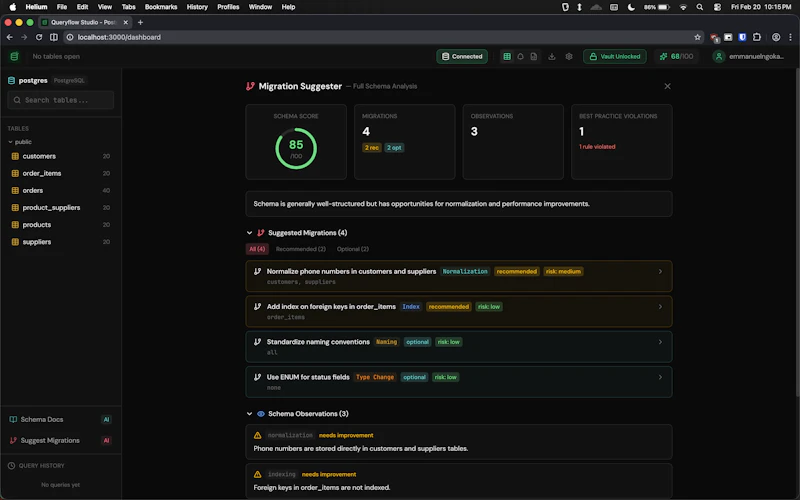The width and height of the screenshot is (800, 500).
Task: Expand Standardize naming conventions chevron
Action: (x=660, y=342)
